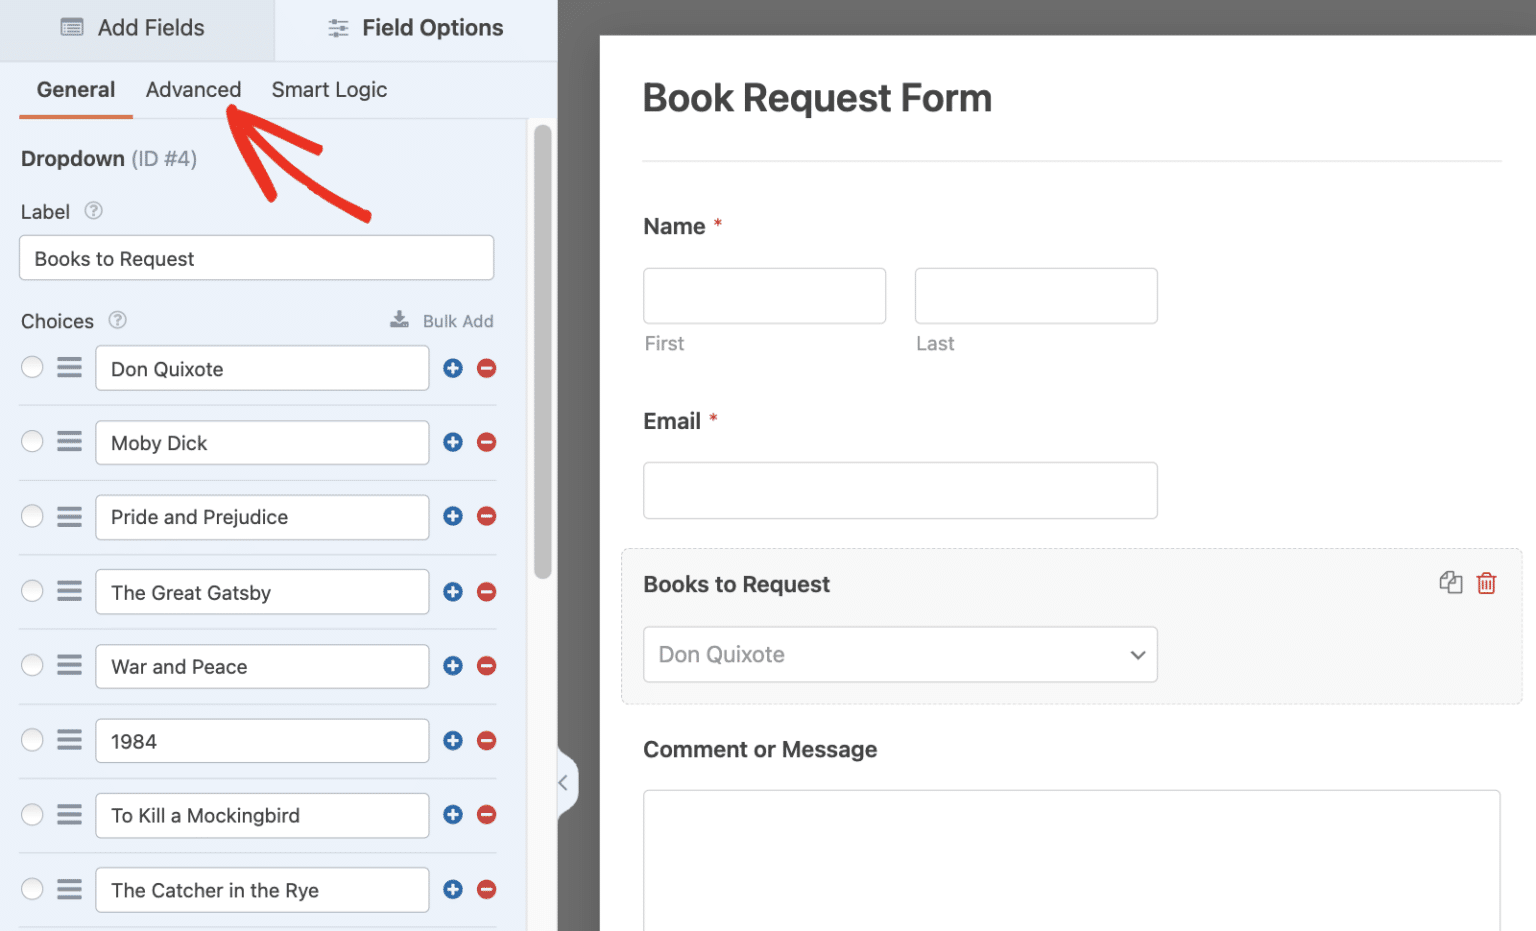Collapse the field options sidebar
Screen dimensions: 1536x931
click(x=565, y=783)
